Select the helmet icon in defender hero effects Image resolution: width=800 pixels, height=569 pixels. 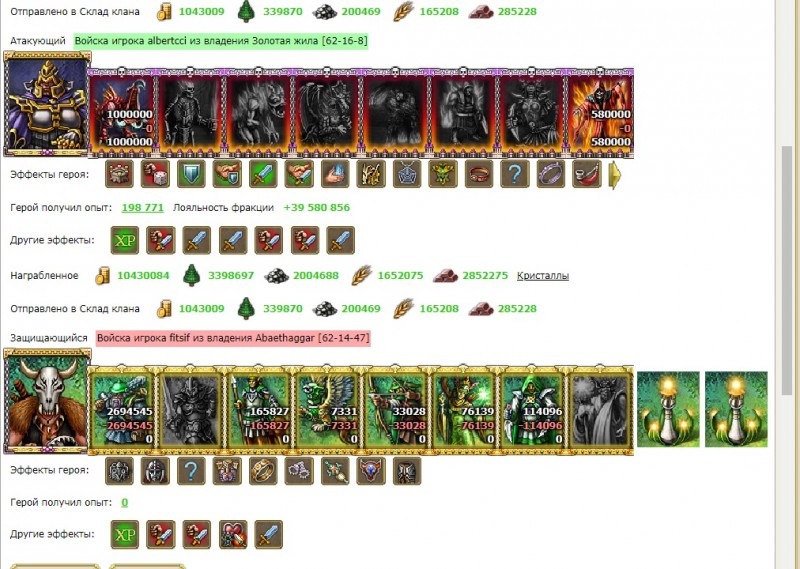155,471
